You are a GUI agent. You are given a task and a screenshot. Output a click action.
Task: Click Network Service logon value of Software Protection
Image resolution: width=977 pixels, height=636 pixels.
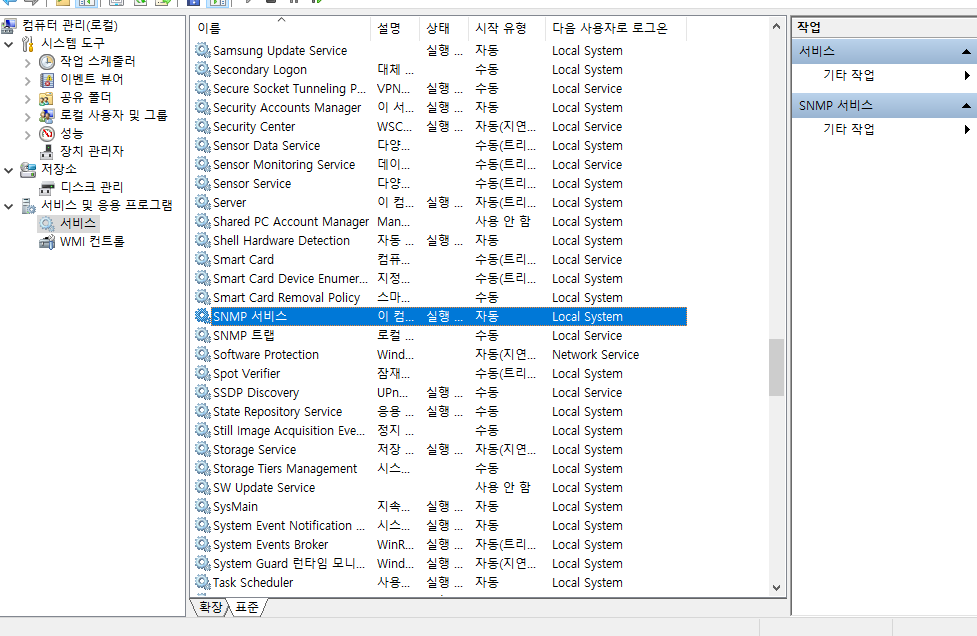tap(595, 354)
